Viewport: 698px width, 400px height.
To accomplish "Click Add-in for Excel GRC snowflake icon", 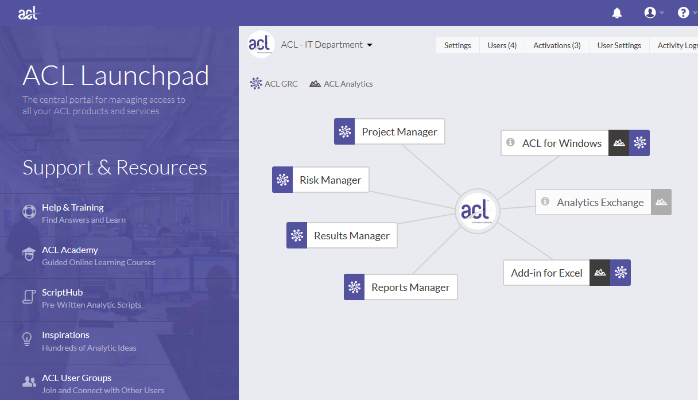I will point(621,273).
